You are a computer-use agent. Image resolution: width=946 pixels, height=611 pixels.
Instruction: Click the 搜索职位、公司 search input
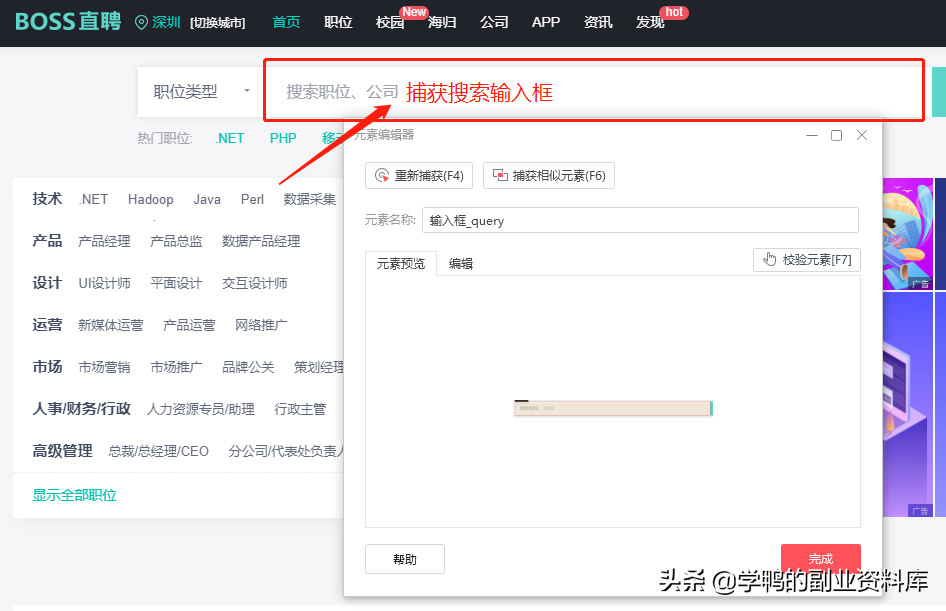pos(594,92)
